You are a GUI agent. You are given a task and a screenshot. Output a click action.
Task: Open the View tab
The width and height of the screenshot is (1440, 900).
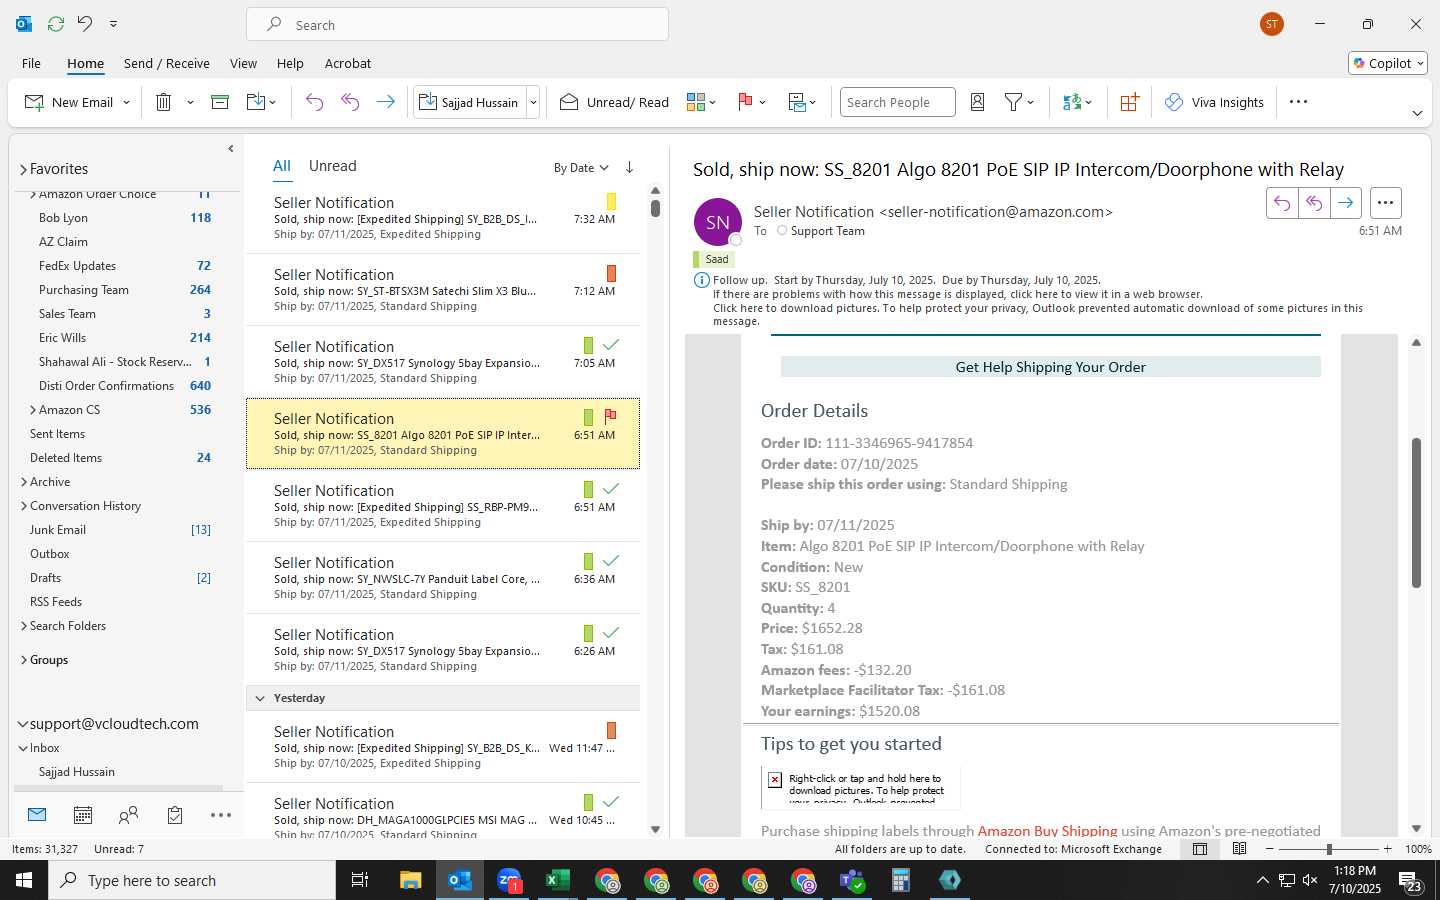[x=243, y=63]
